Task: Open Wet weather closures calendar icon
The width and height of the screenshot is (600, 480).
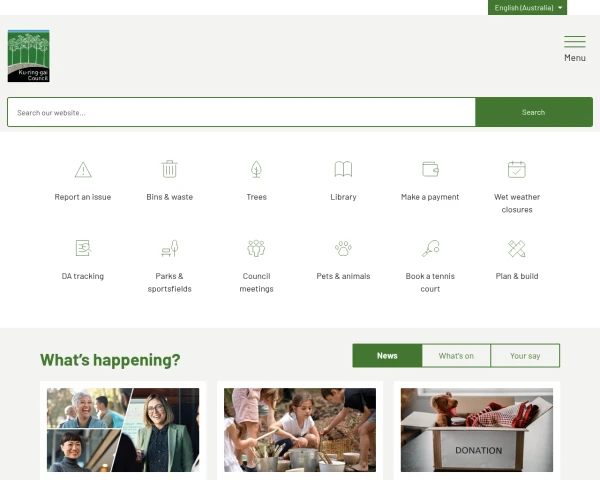Action: (517, 169)
